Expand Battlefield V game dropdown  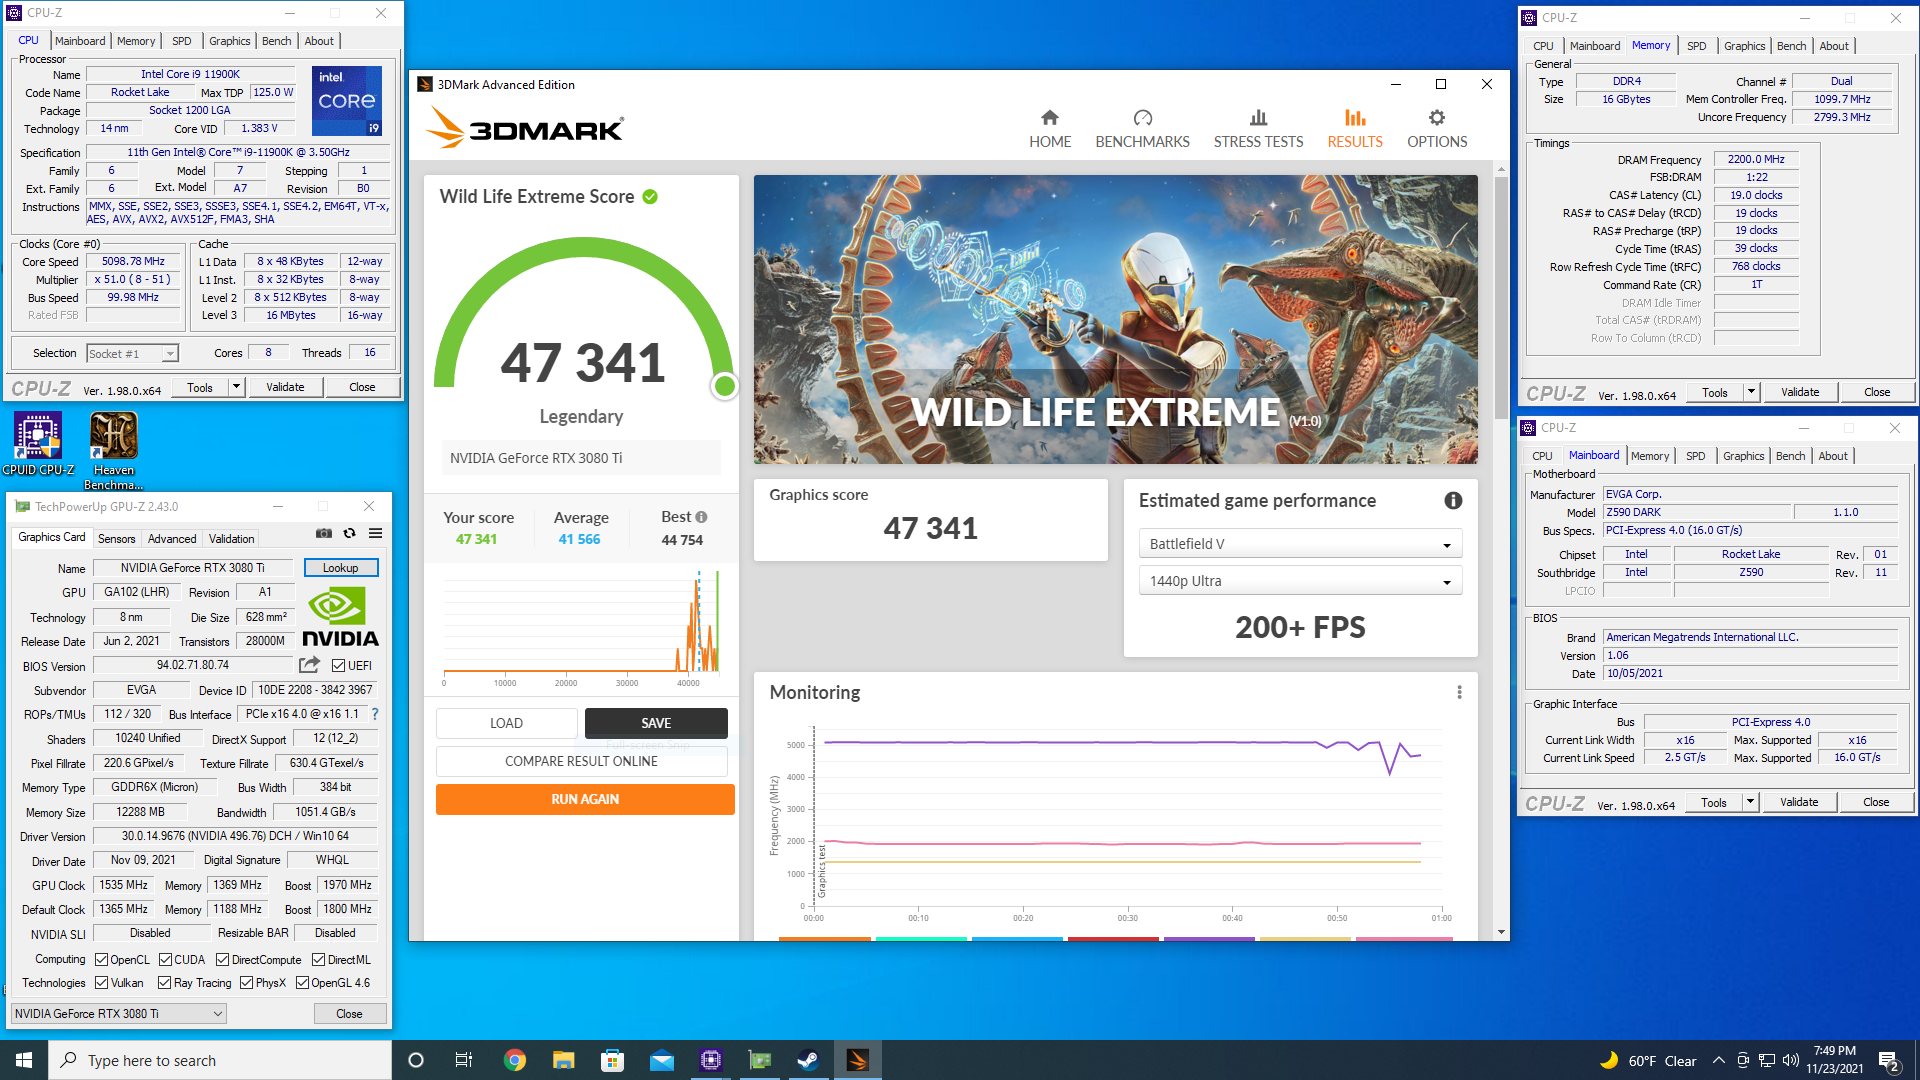pyautogui.click(x=1300, y=544)
